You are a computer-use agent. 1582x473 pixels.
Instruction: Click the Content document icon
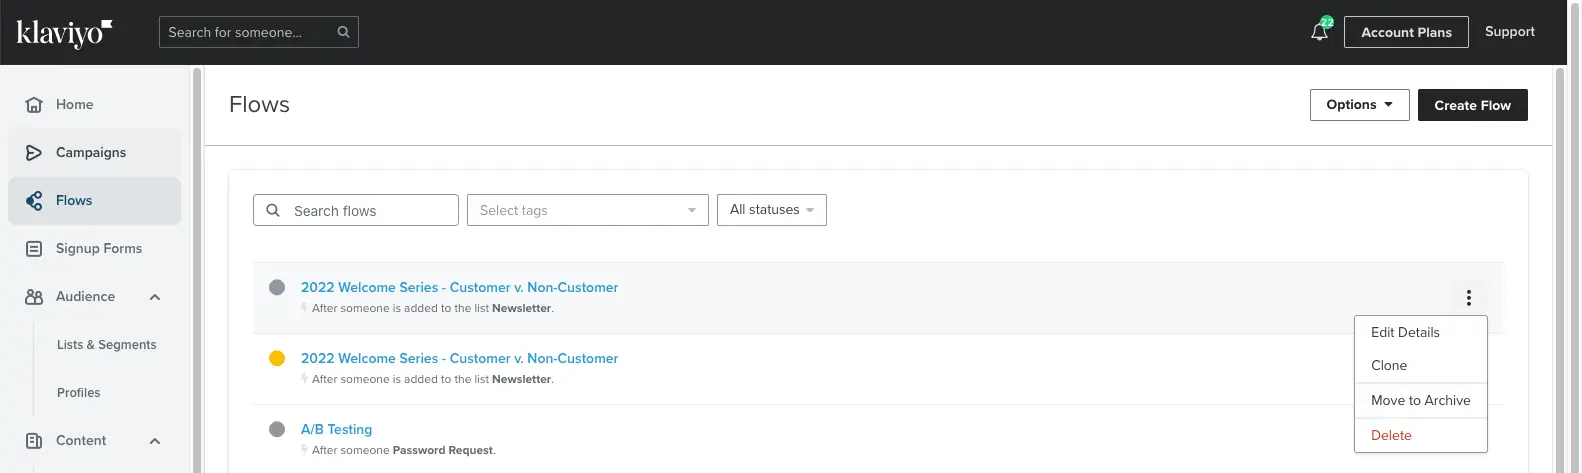coord(34,441)
